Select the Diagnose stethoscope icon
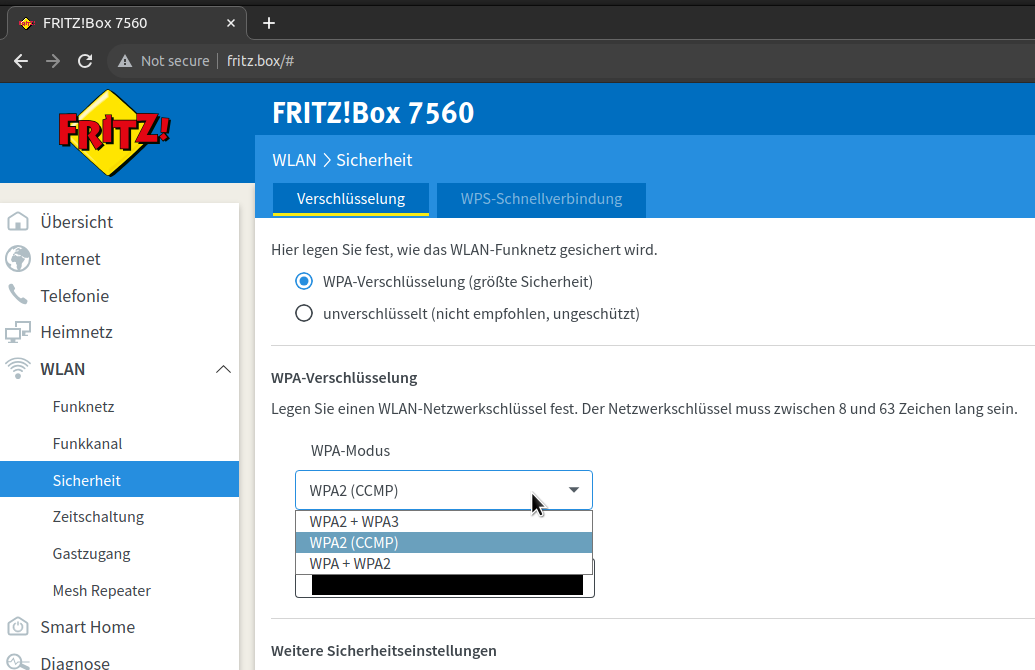This screenshot has width=1035, height=670. pos(19,662)
